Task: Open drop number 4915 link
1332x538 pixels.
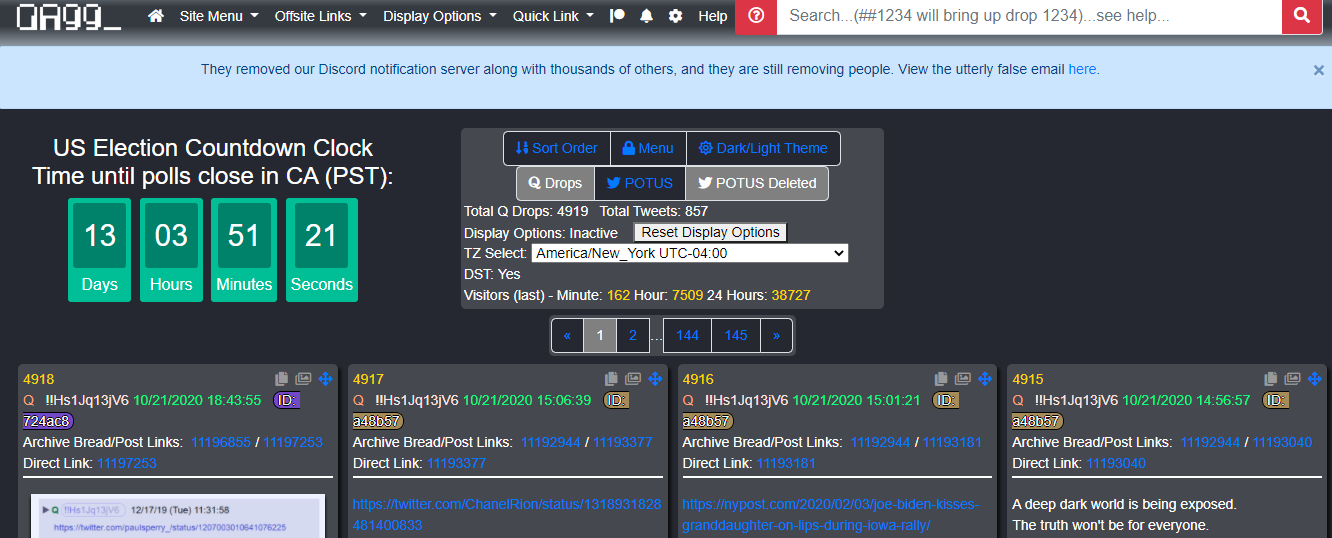Action: tap(1028, 379)
